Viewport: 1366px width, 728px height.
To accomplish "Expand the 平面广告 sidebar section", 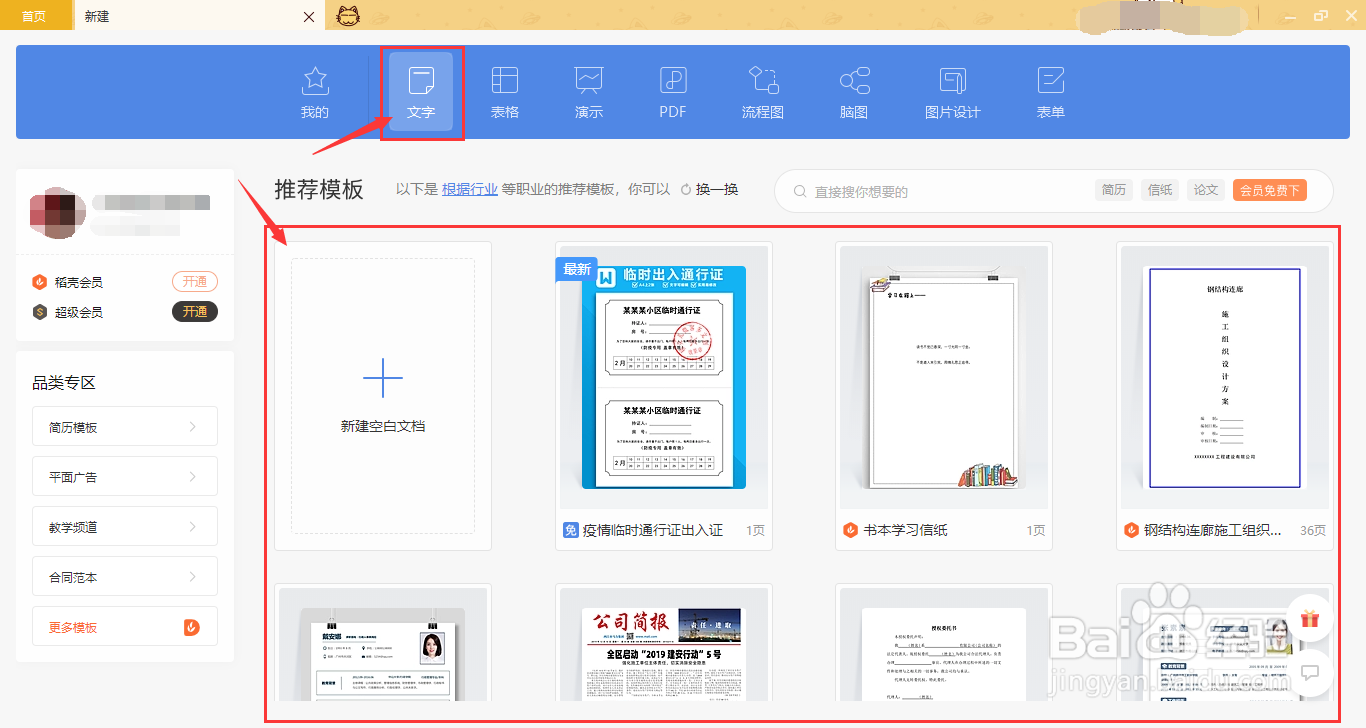I will click(x=124, y=476).
